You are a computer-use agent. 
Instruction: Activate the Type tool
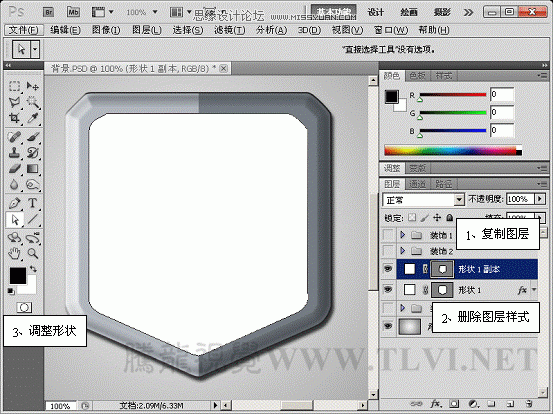[33, 203]
